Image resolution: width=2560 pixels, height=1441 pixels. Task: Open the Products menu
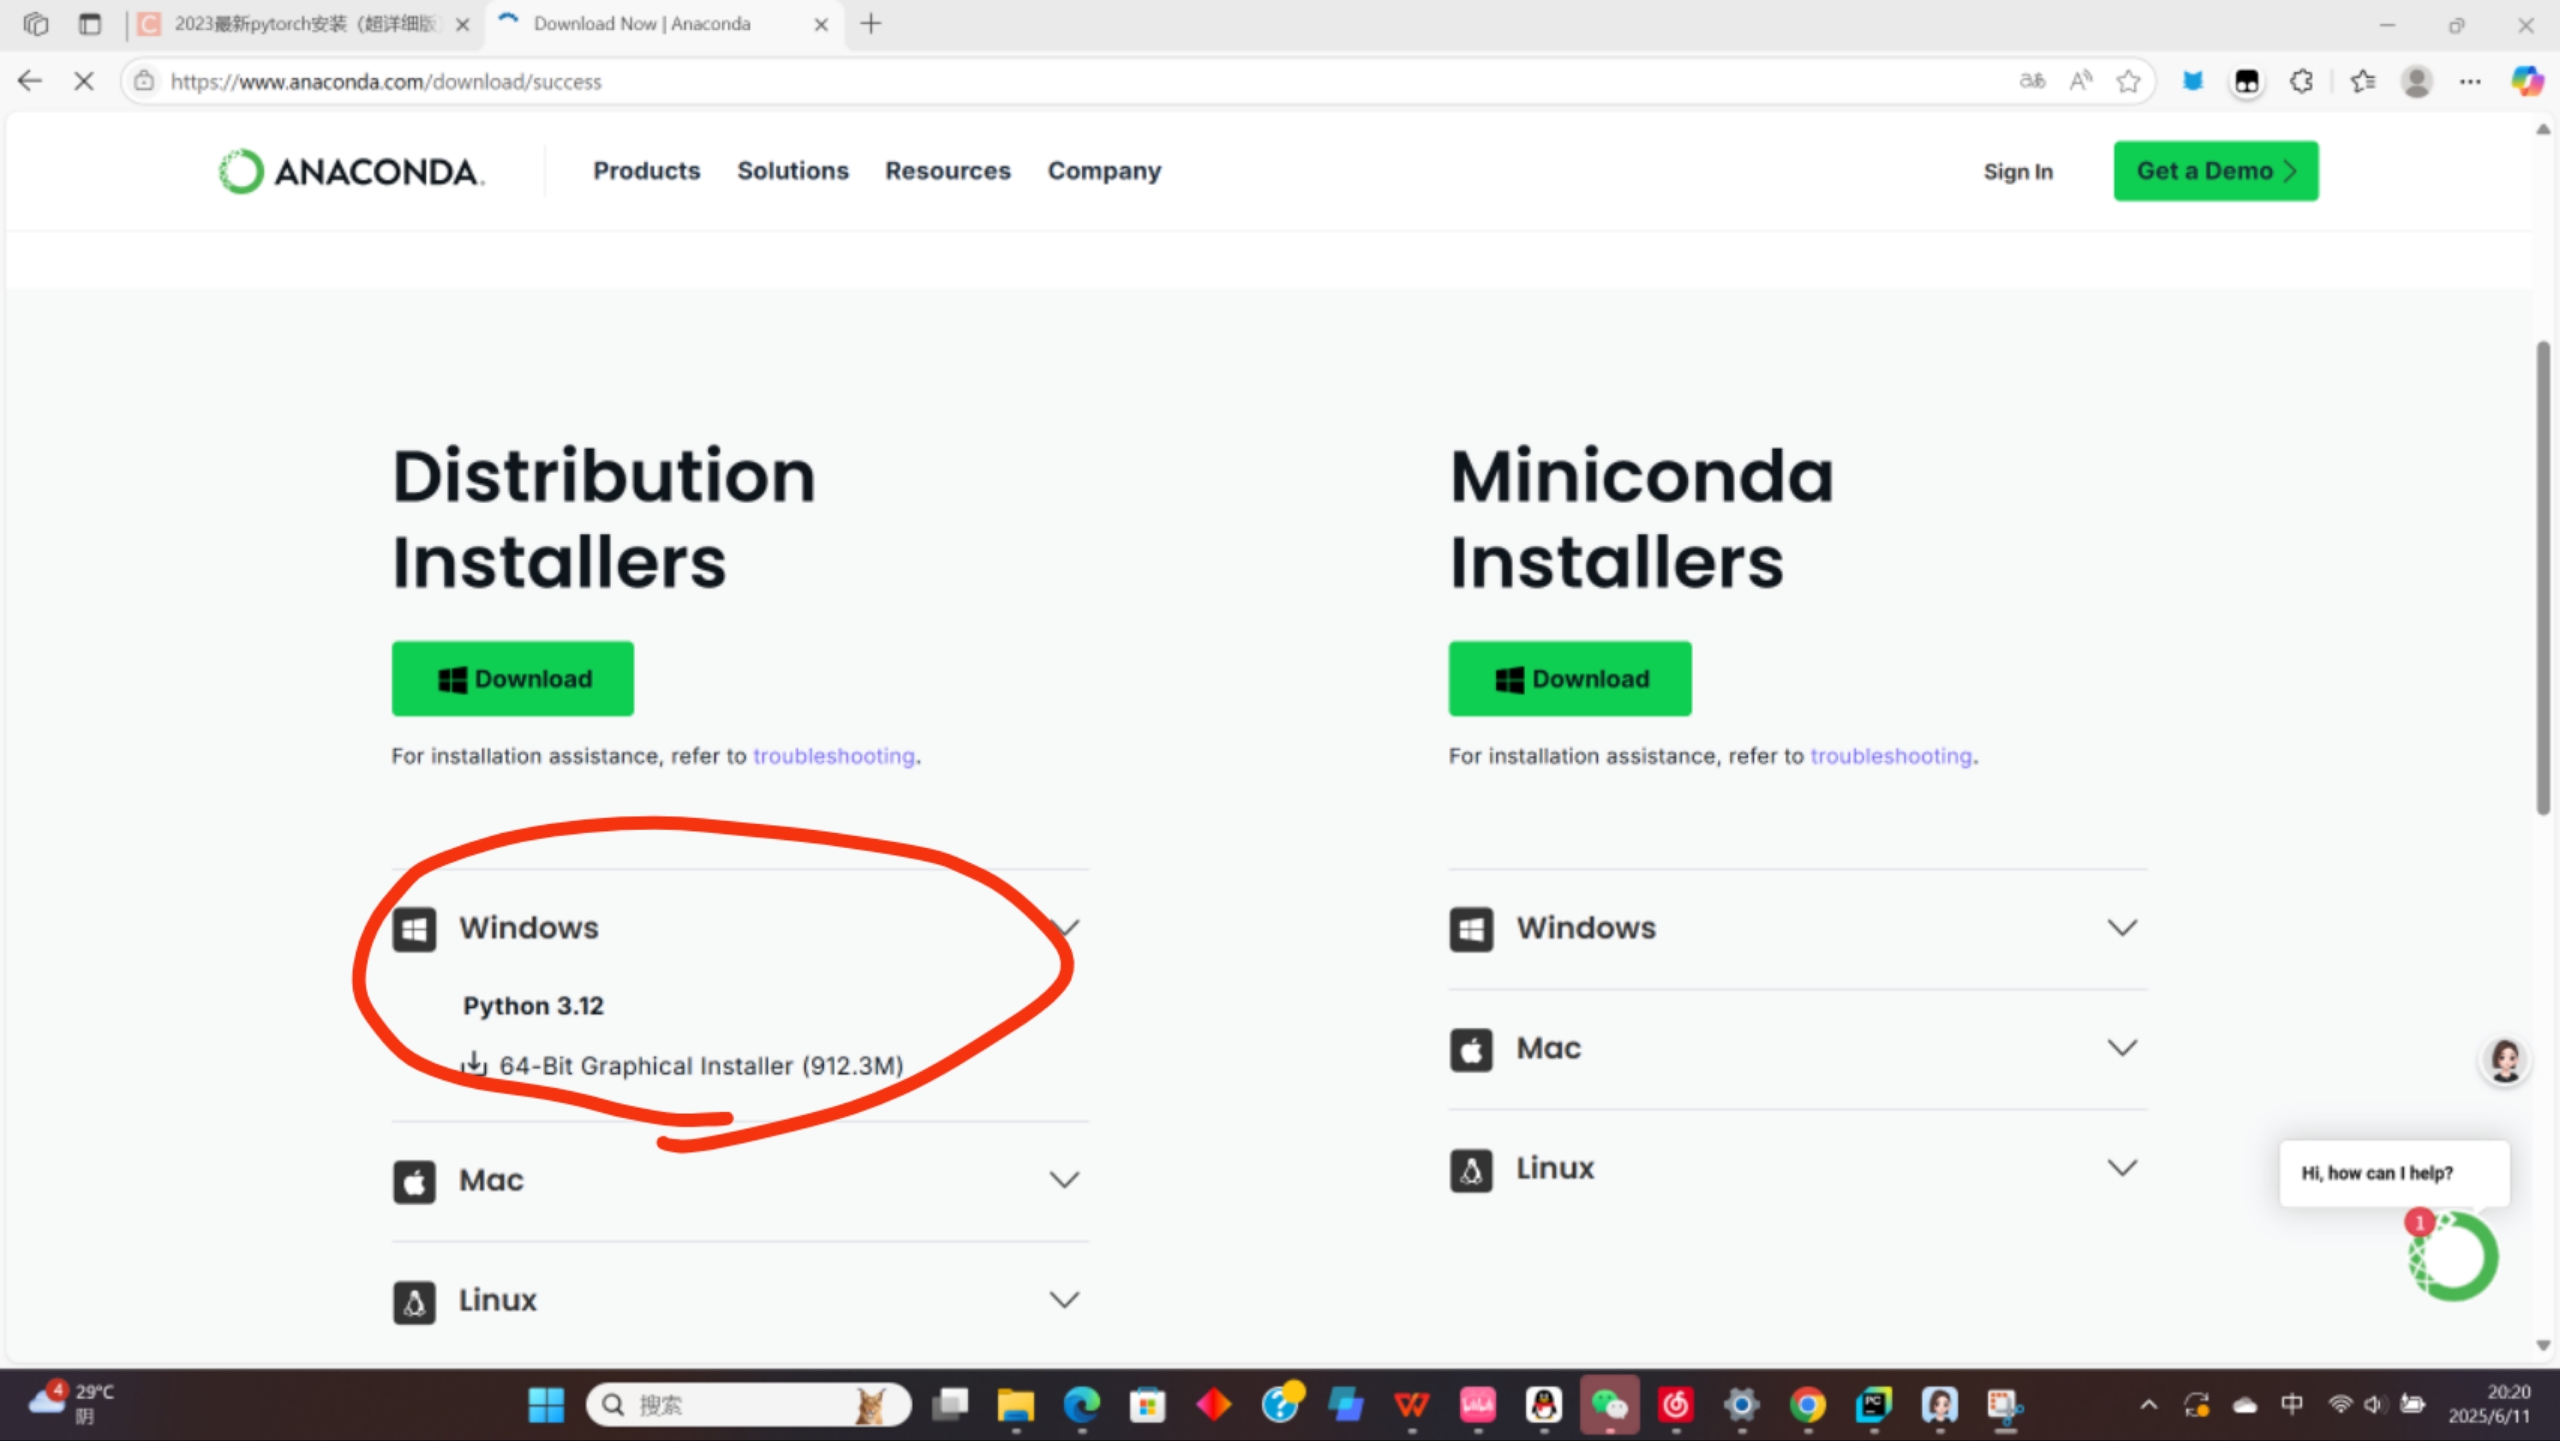(646, 171)
